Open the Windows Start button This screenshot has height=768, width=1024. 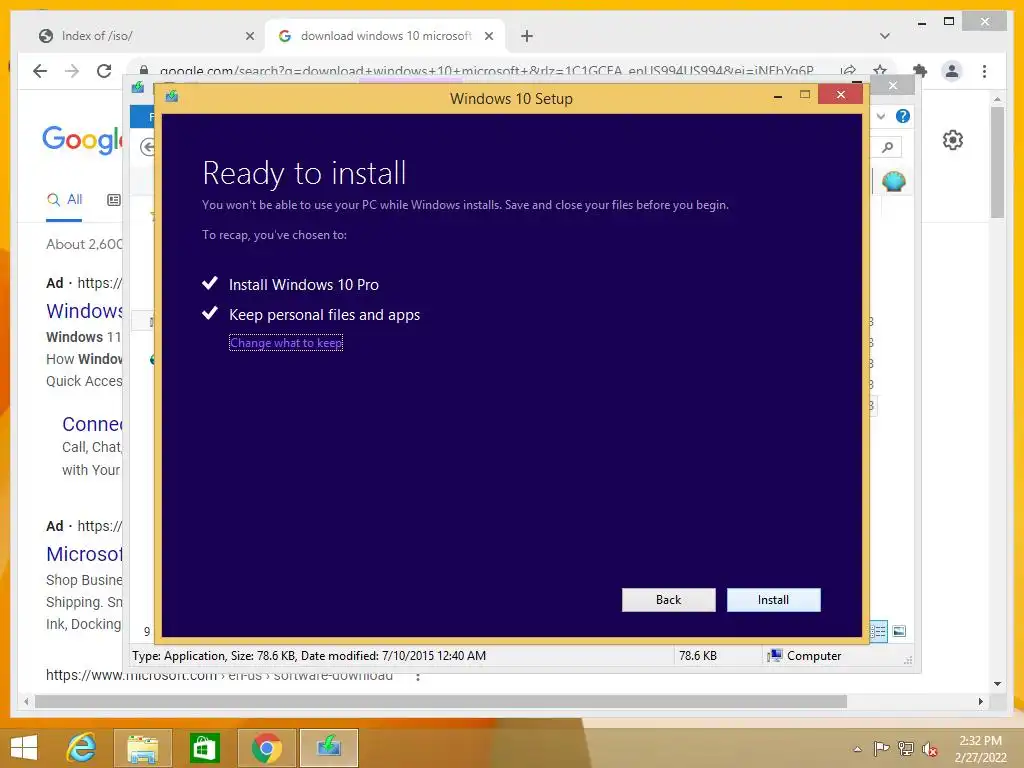24,748
